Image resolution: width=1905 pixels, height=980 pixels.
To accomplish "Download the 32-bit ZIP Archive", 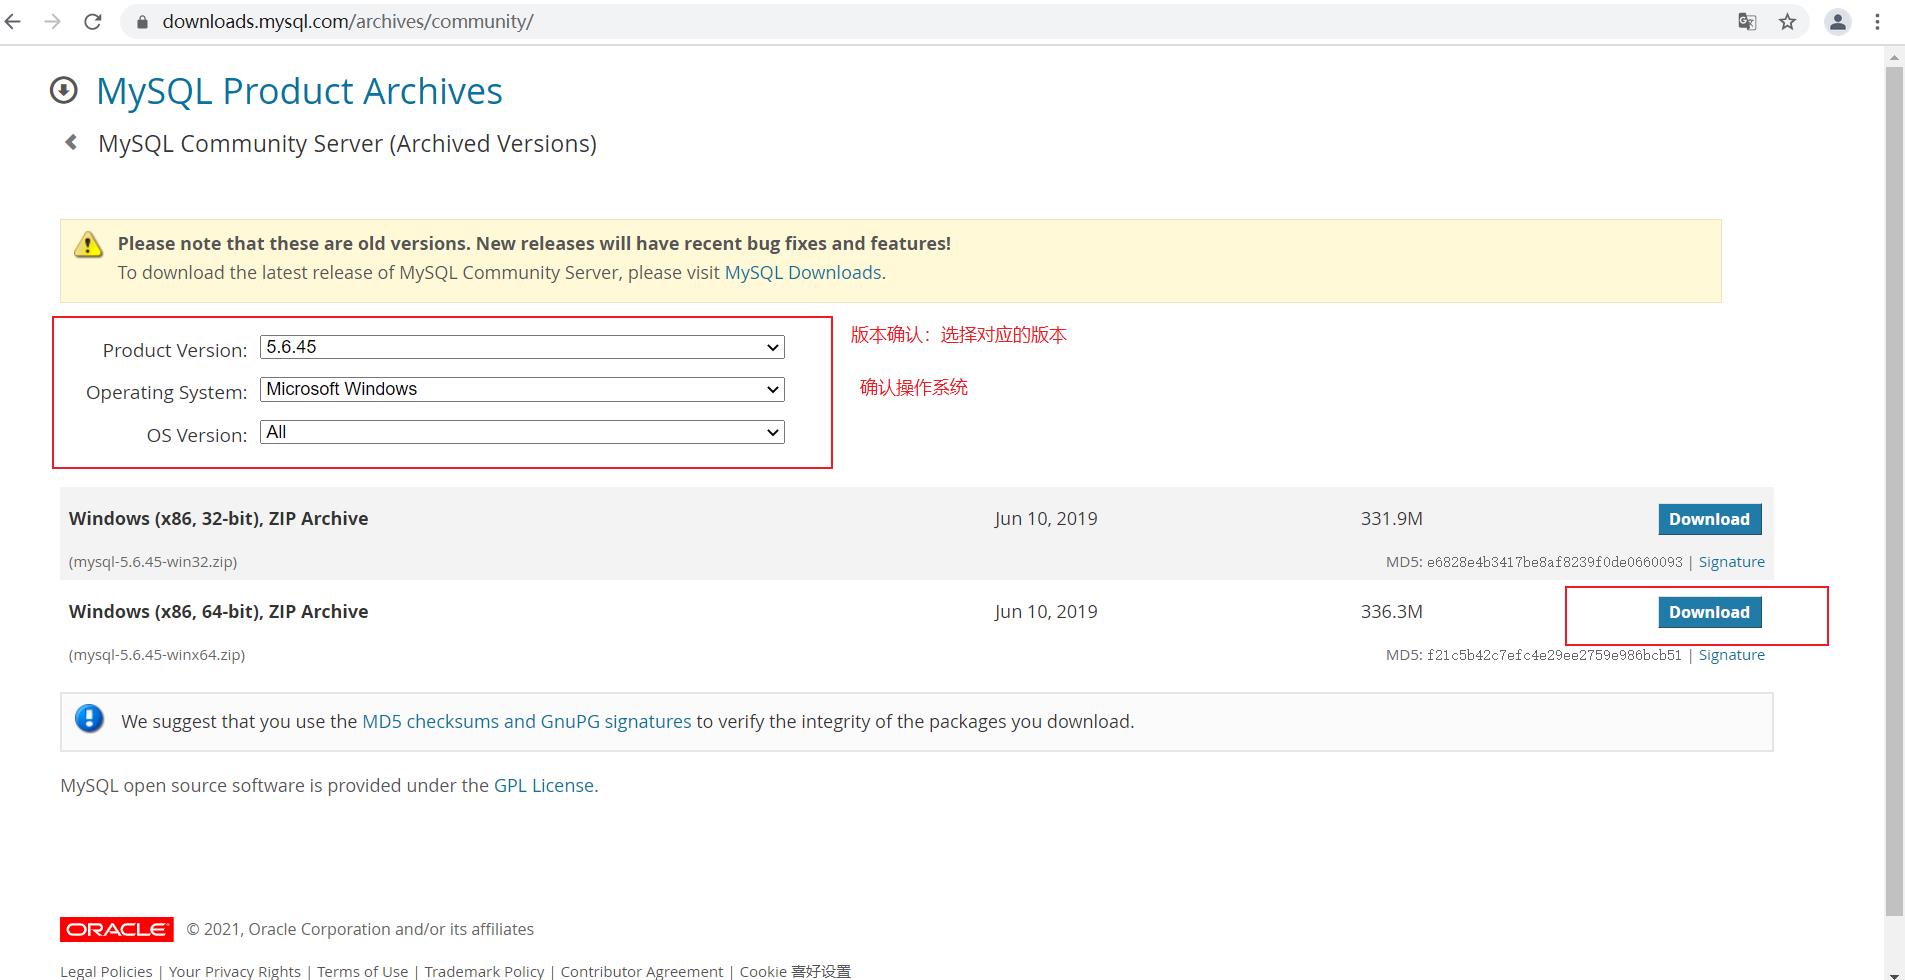I will 1709,519.
